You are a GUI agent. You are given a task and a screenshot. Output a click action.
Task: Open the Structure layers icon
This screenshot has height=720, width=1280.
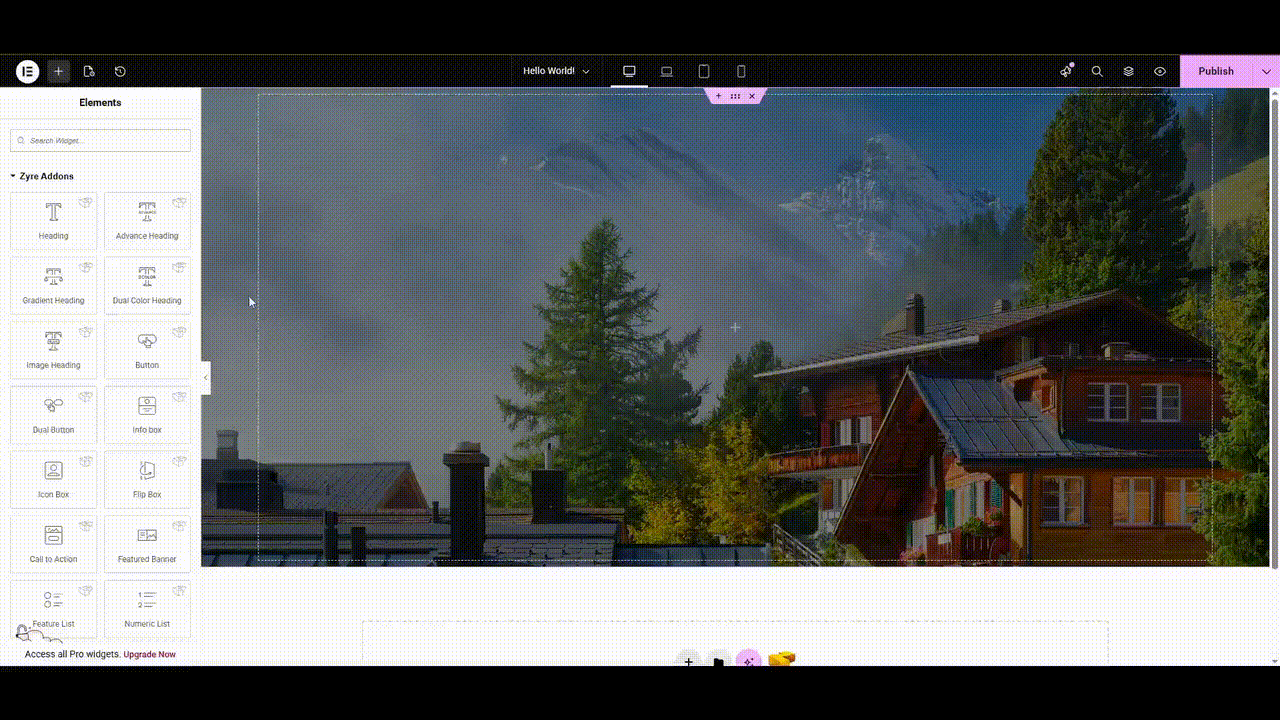[1128, 71]
